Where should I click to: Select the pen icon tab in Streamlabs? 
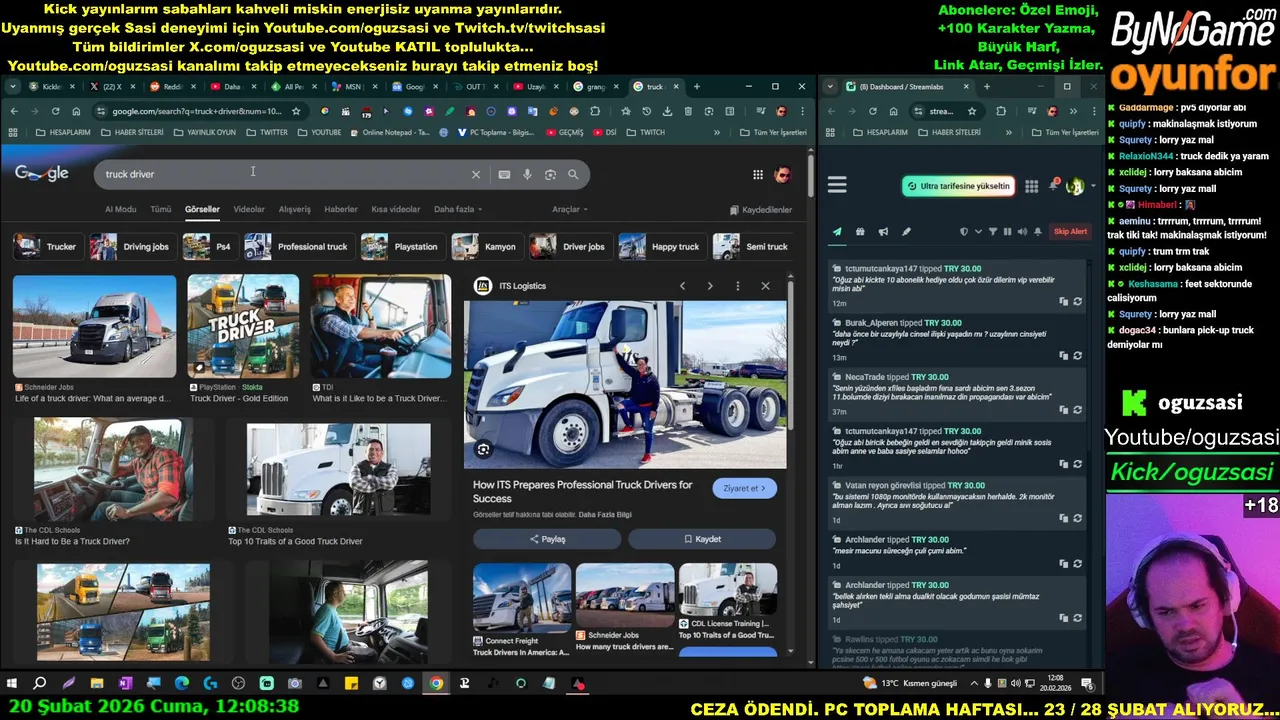(906, 232)
